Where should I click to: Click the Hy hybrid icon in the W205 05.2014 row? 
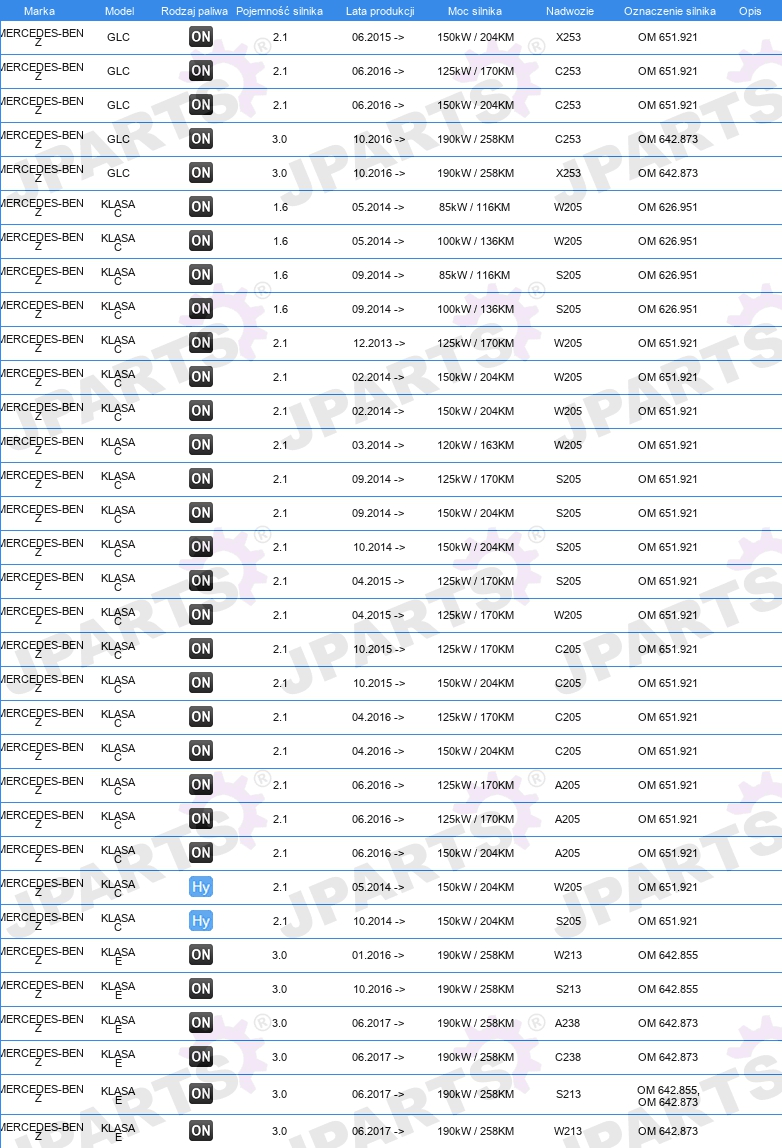click(201, 887)
